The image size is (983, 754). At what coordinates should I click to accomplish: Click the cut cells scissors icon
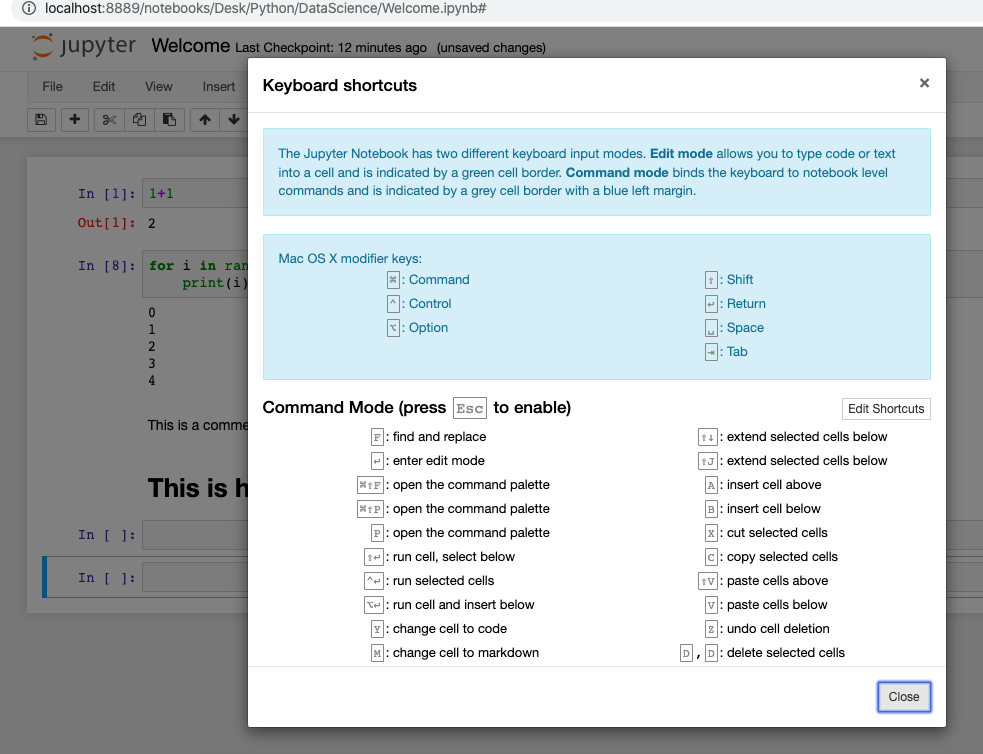[109, 119]
